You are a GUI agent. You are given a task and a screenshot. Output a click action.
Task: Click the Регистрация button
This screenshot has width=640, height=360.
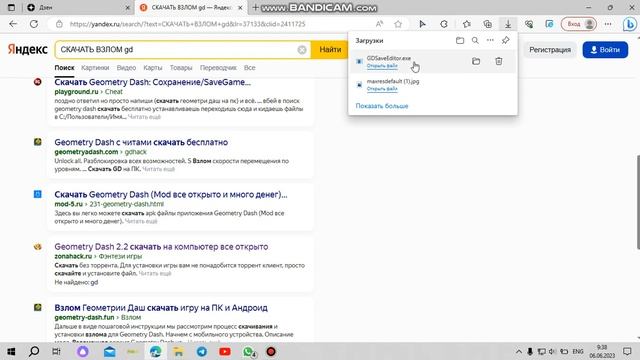(550, 50)
